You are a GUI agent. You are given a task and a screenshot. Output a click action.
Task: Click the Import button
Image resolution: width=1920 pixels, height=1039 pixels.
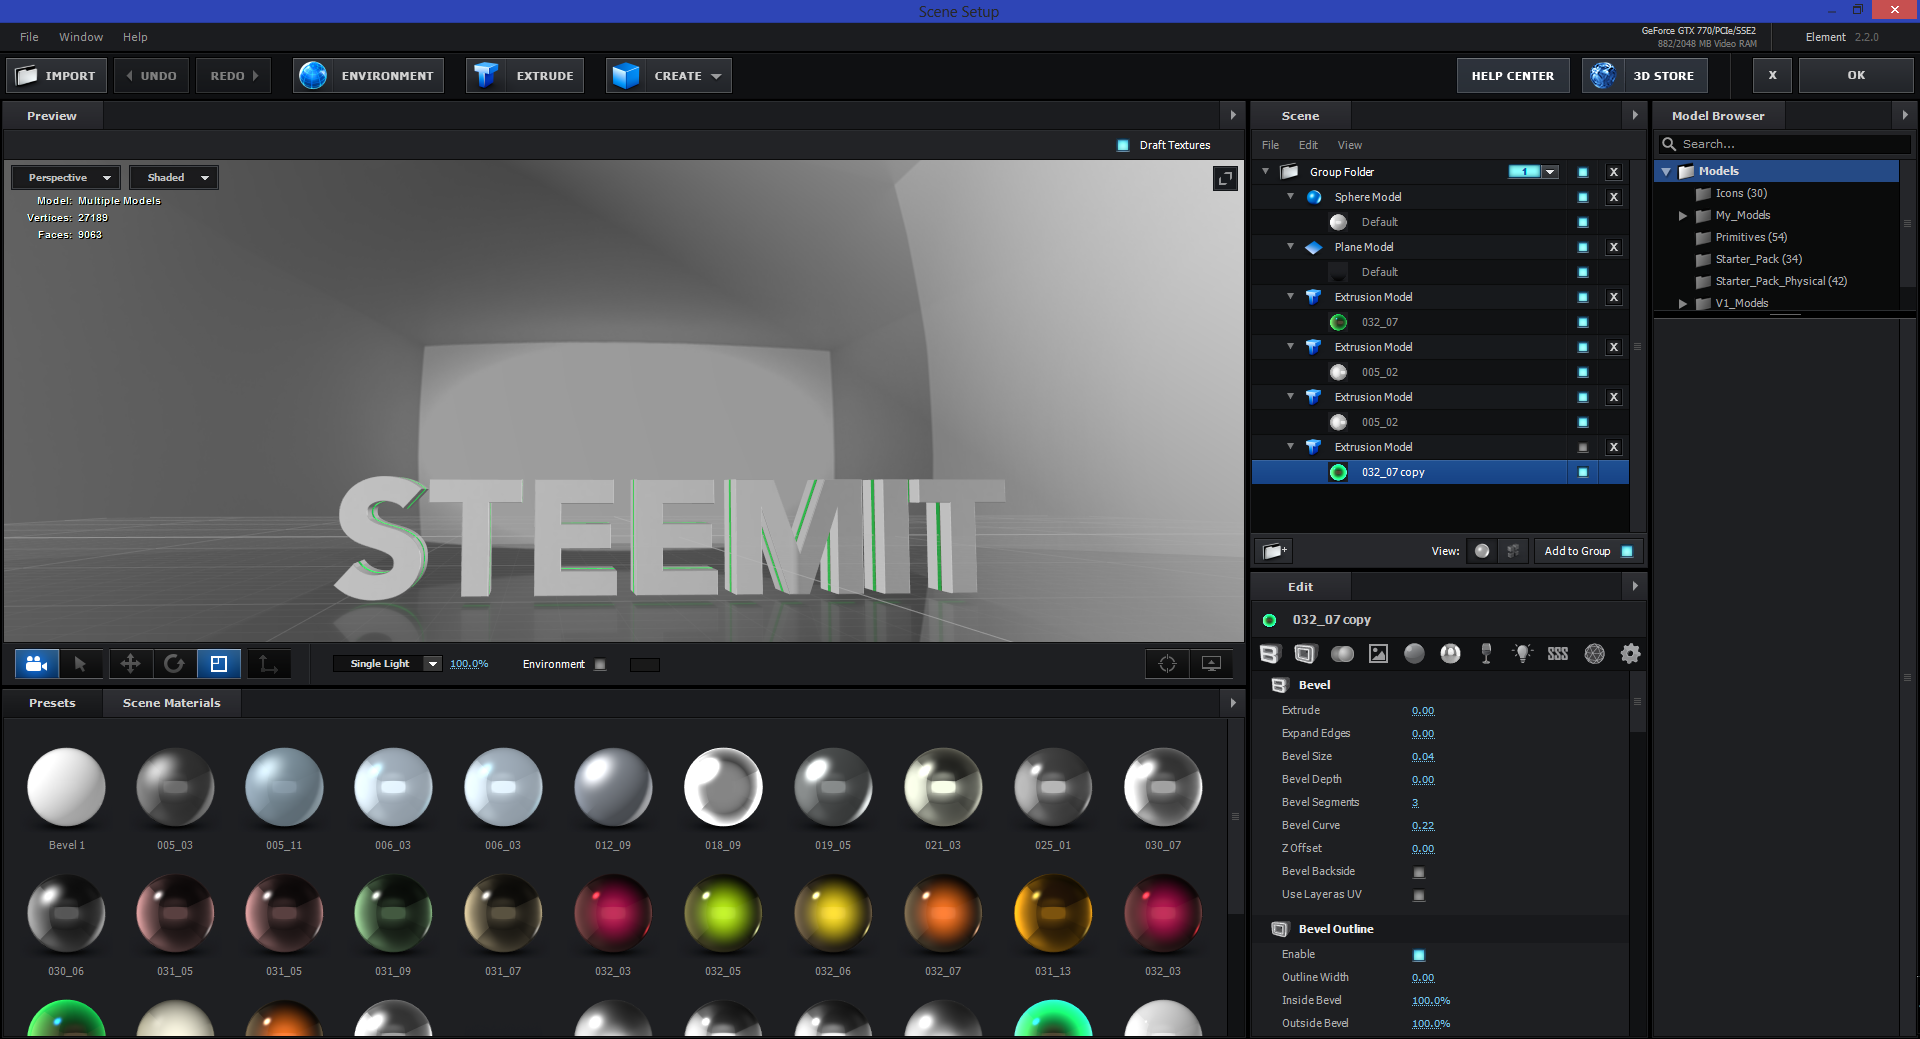(56, 76)
